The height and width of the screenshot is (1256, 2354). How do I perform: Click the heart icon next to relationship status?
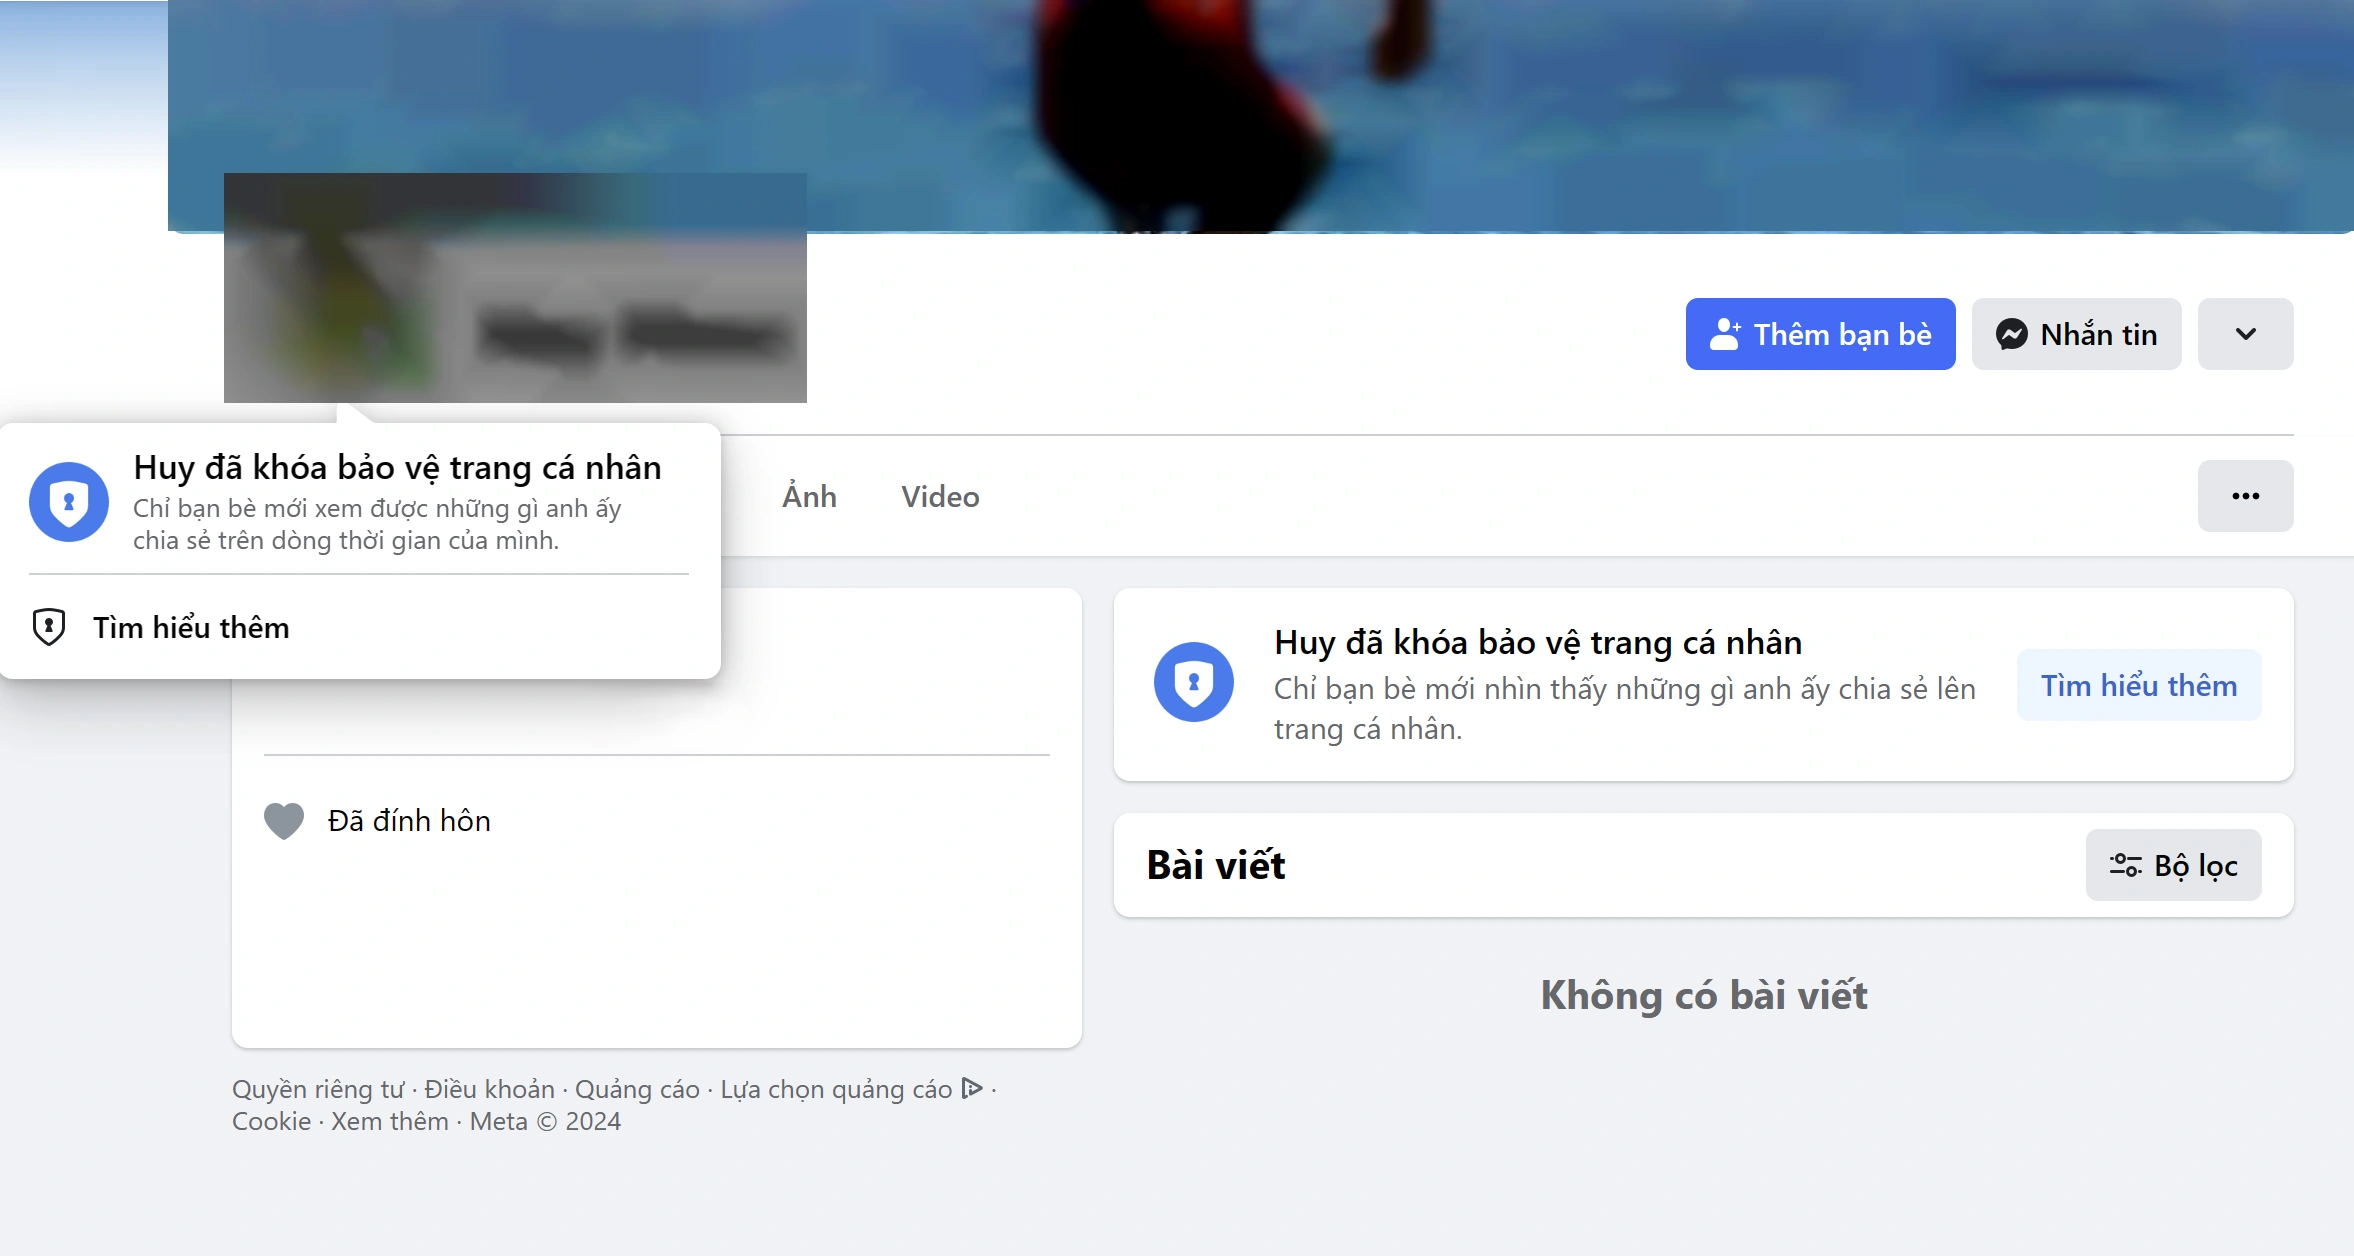[x=285, y=819]
